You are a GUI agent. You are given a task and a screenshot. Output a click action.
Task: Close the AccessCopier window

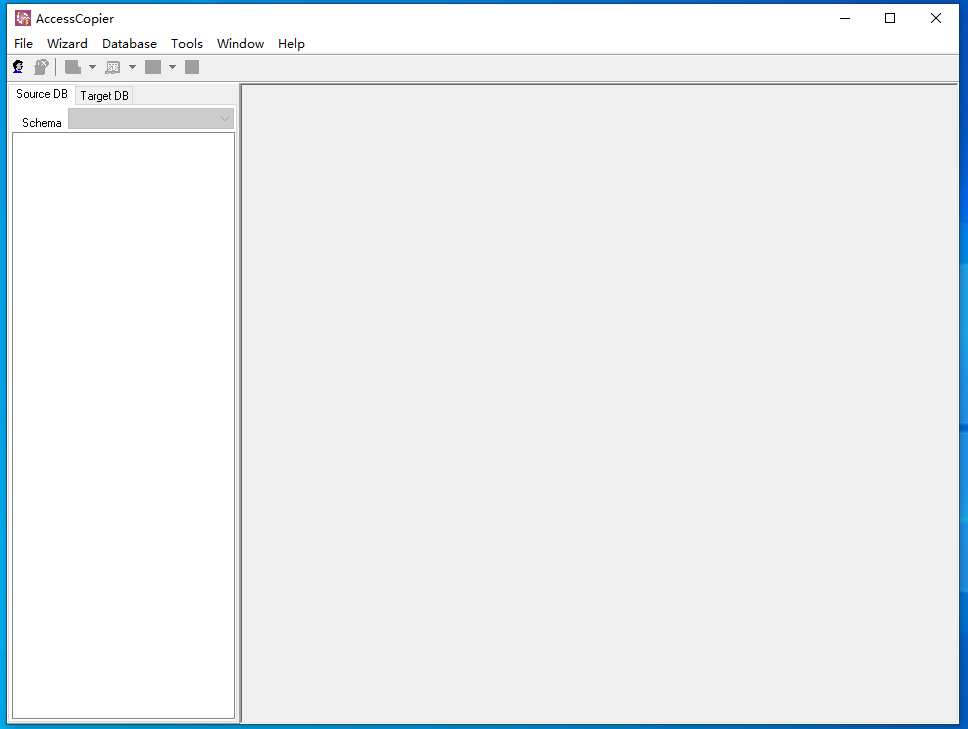pyautogui.click(x=936, y=19)
